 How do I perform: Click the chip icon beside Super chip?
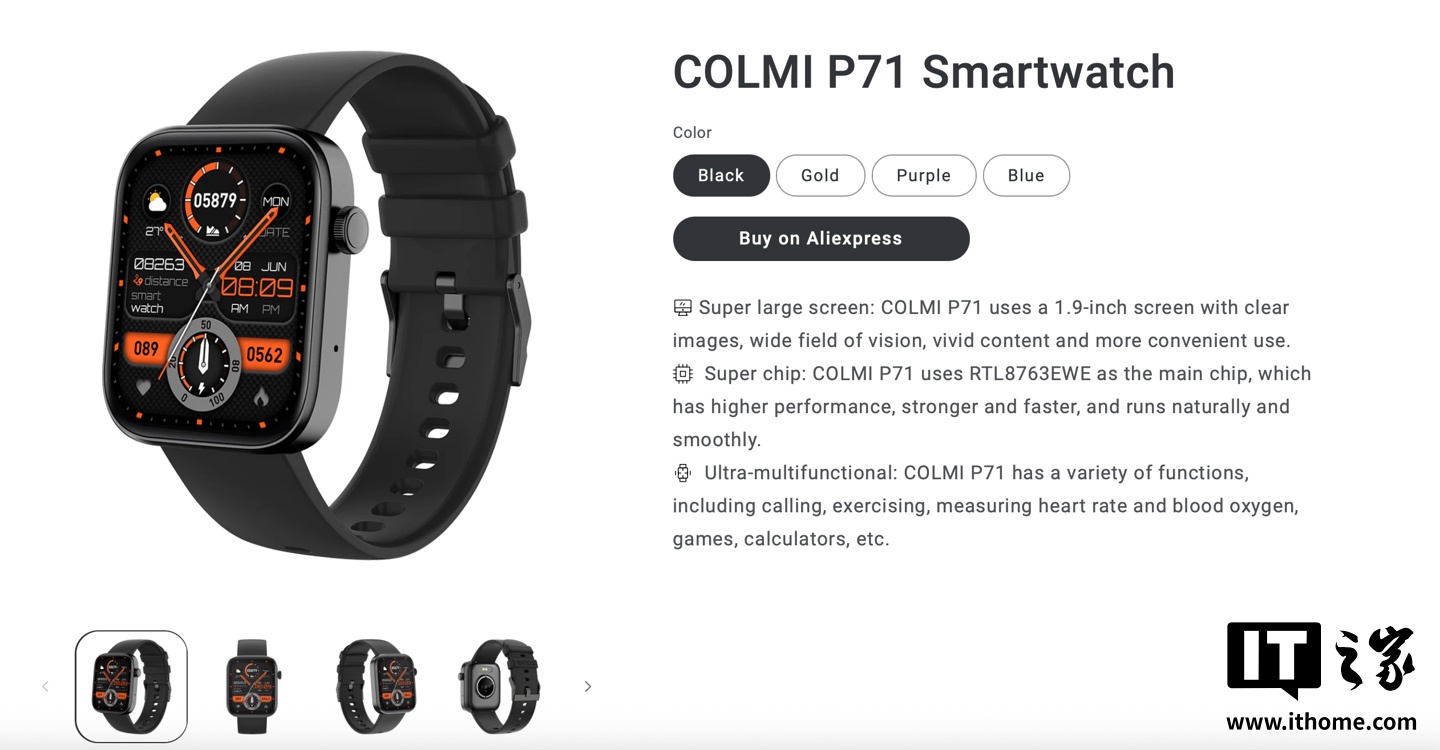682,374
